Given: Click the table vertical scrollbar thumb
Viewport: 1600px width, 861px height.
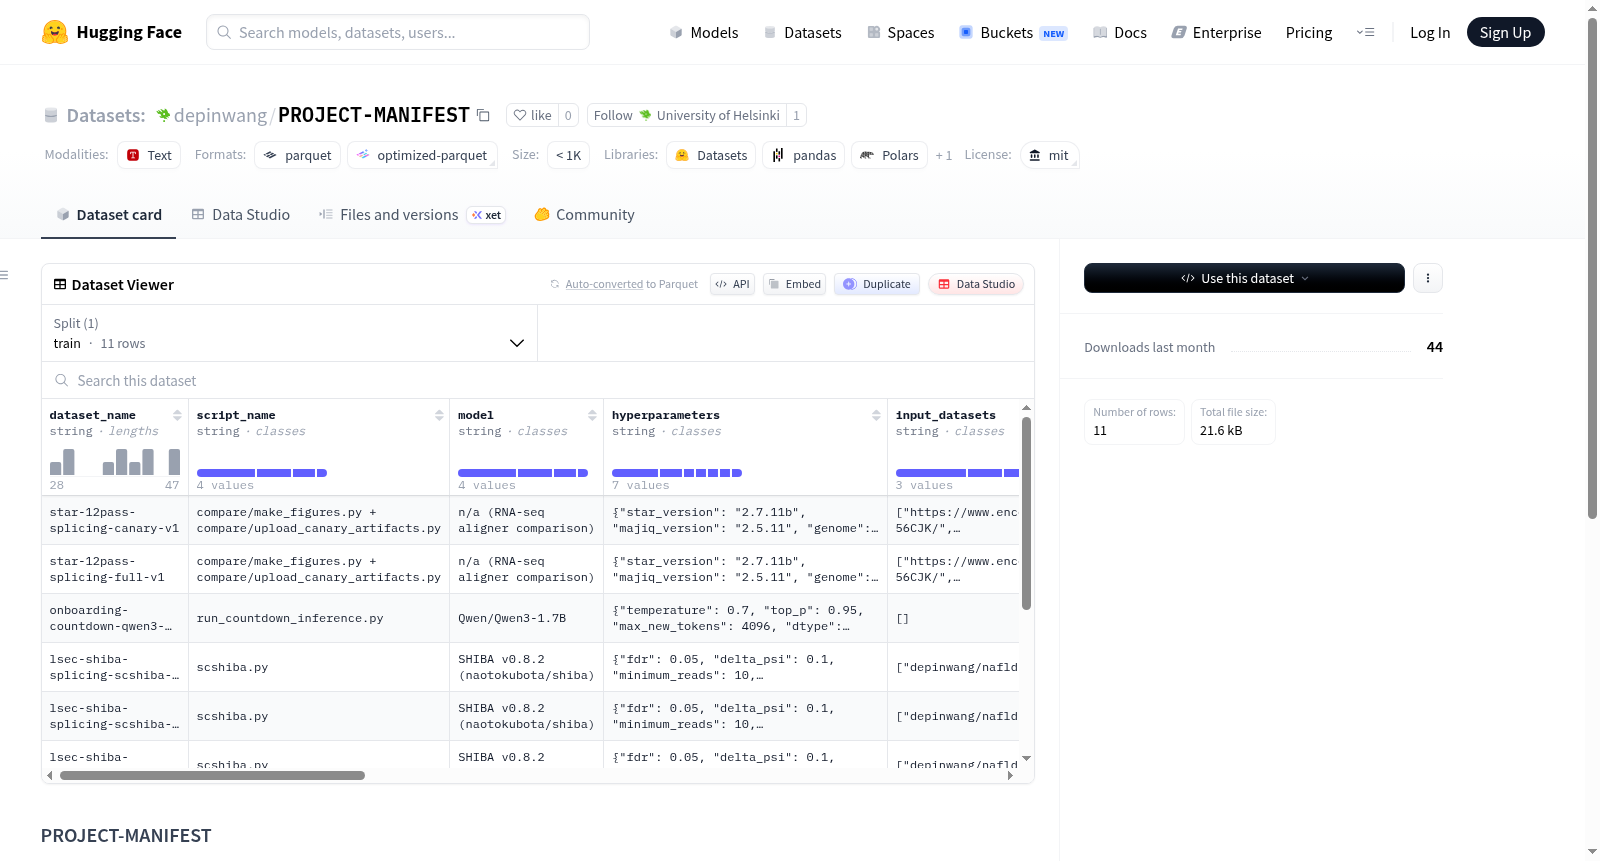Looking at the screenshot, I should (1026, 513).
